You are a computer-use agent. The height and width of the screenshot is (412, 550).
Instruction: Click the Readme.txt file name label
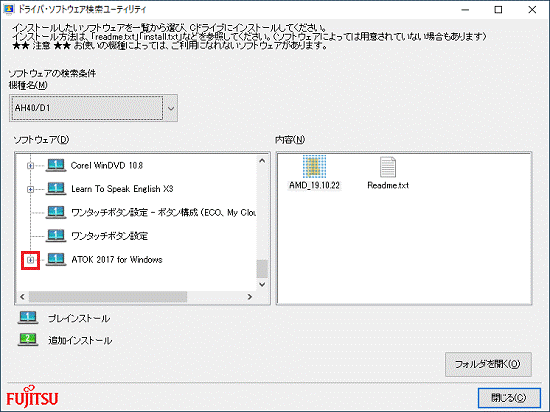[x=388, y=185]
